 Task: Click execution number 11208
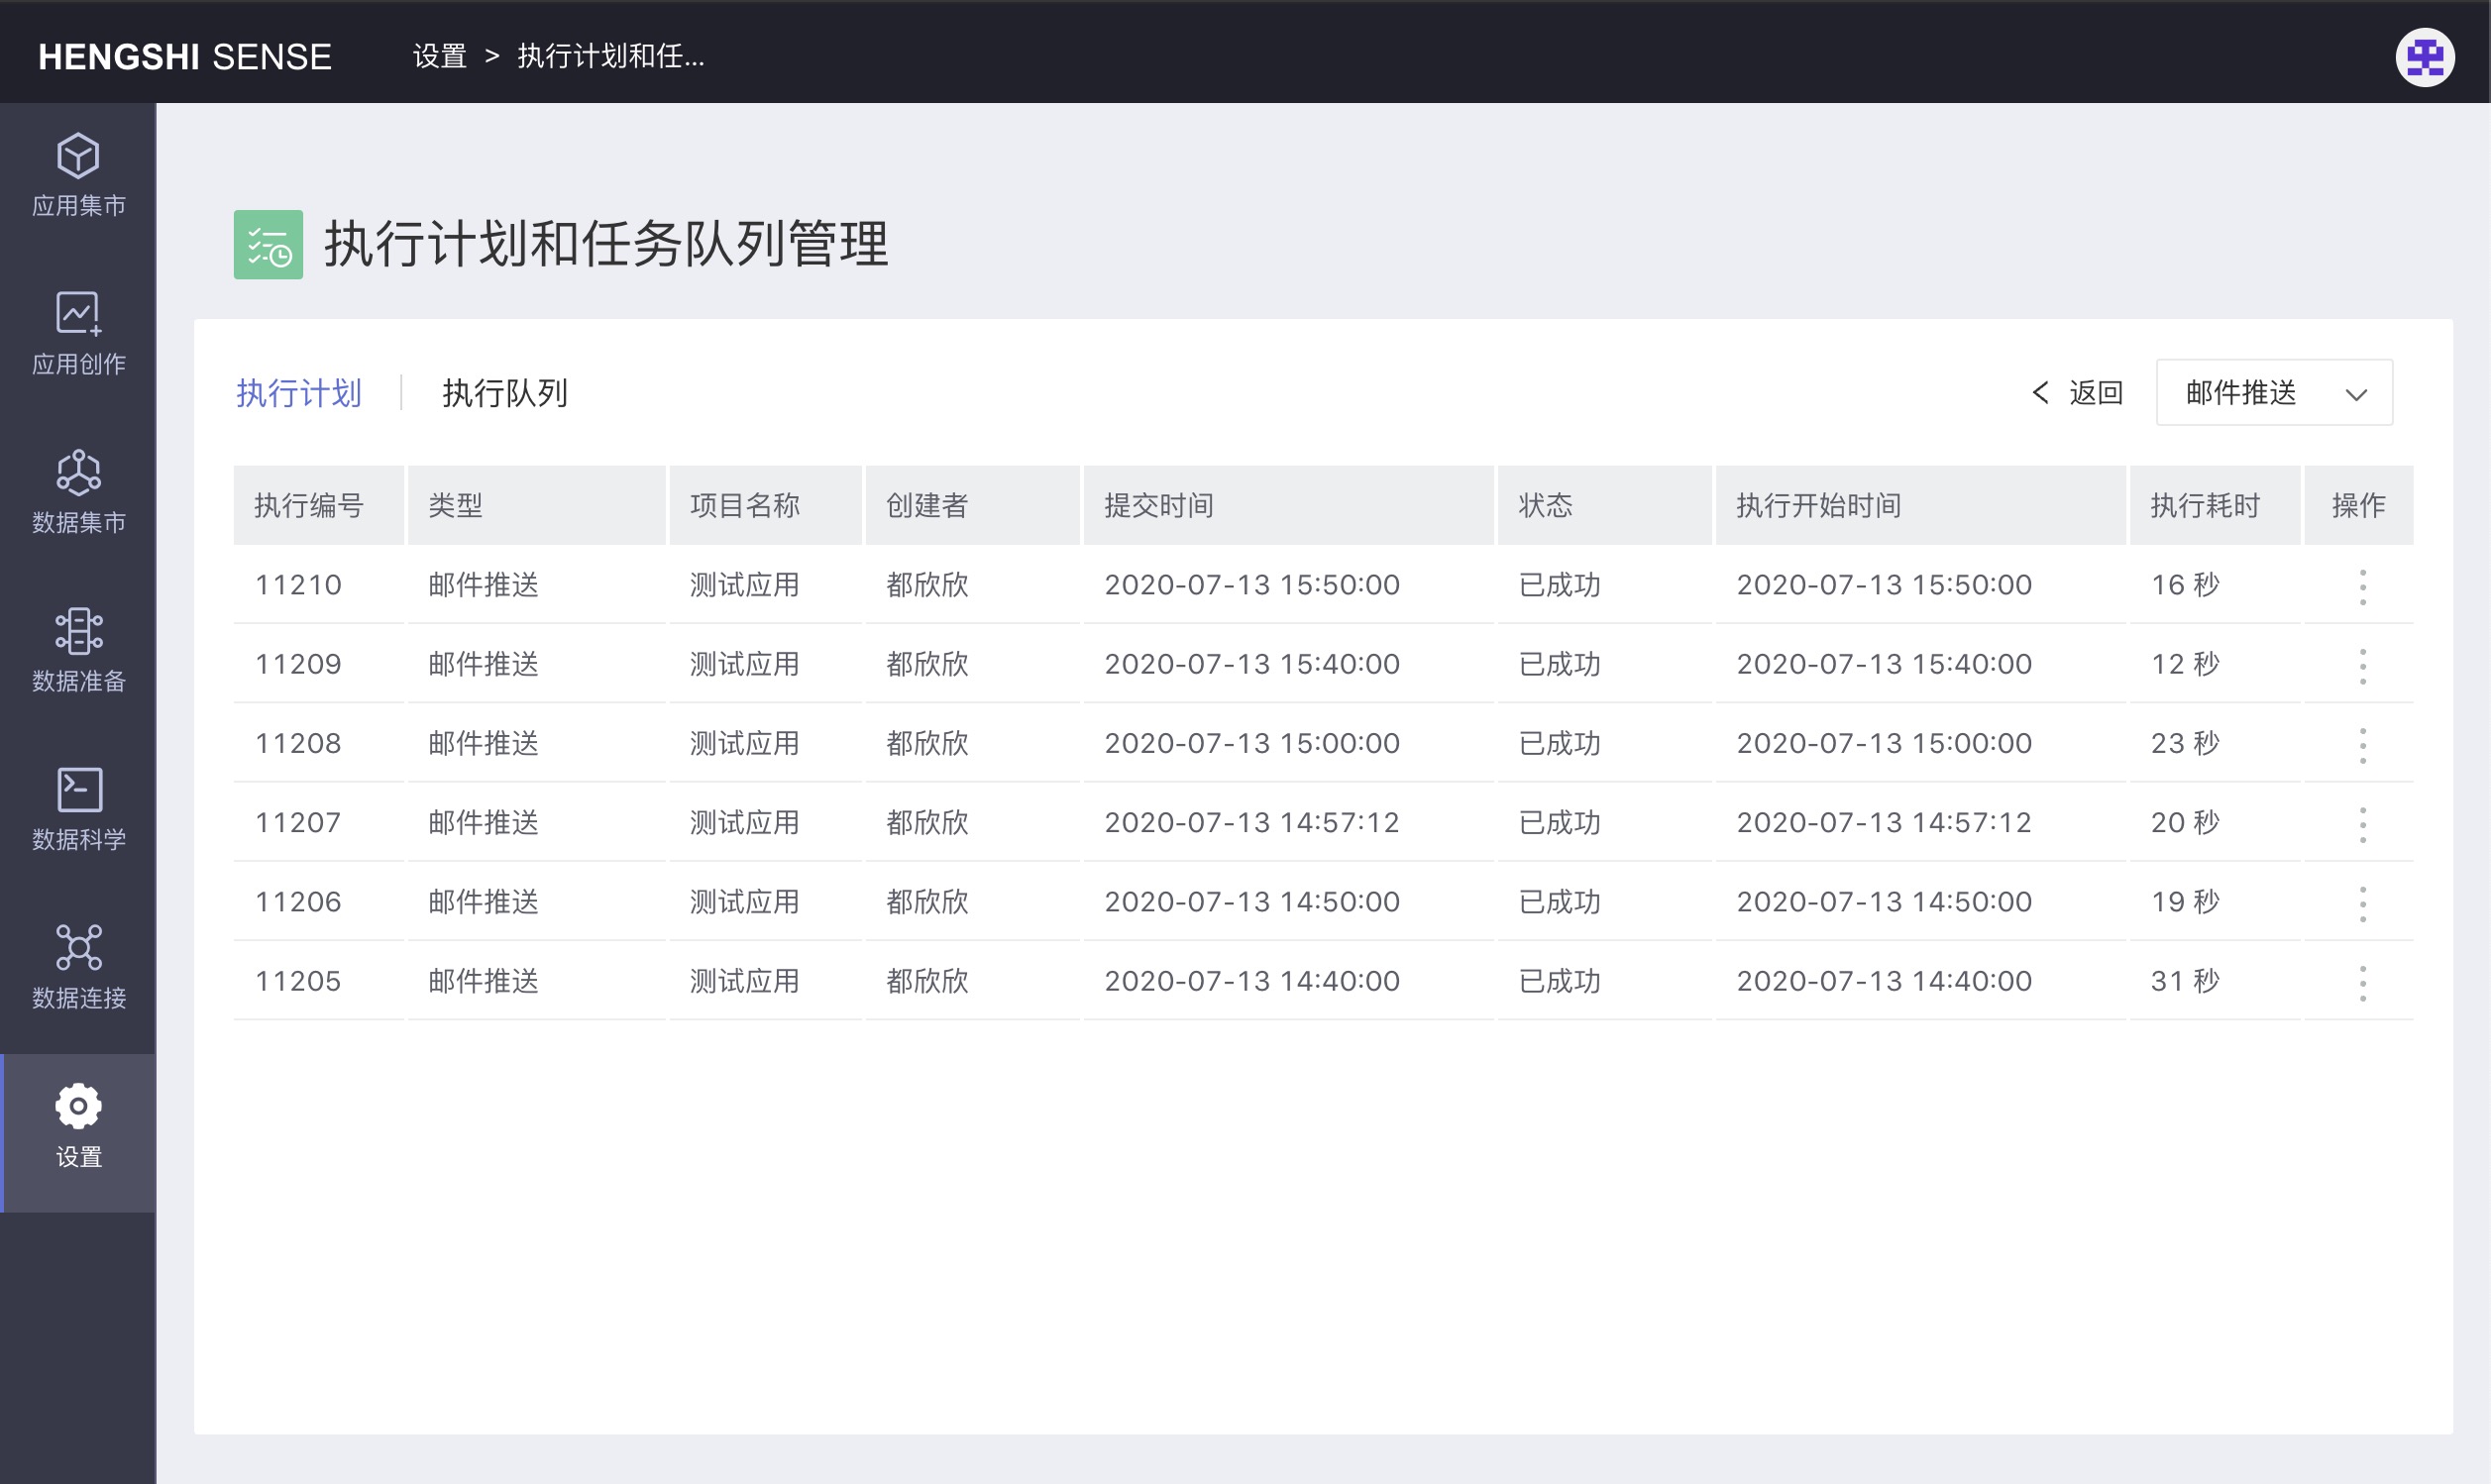(298, 743)
